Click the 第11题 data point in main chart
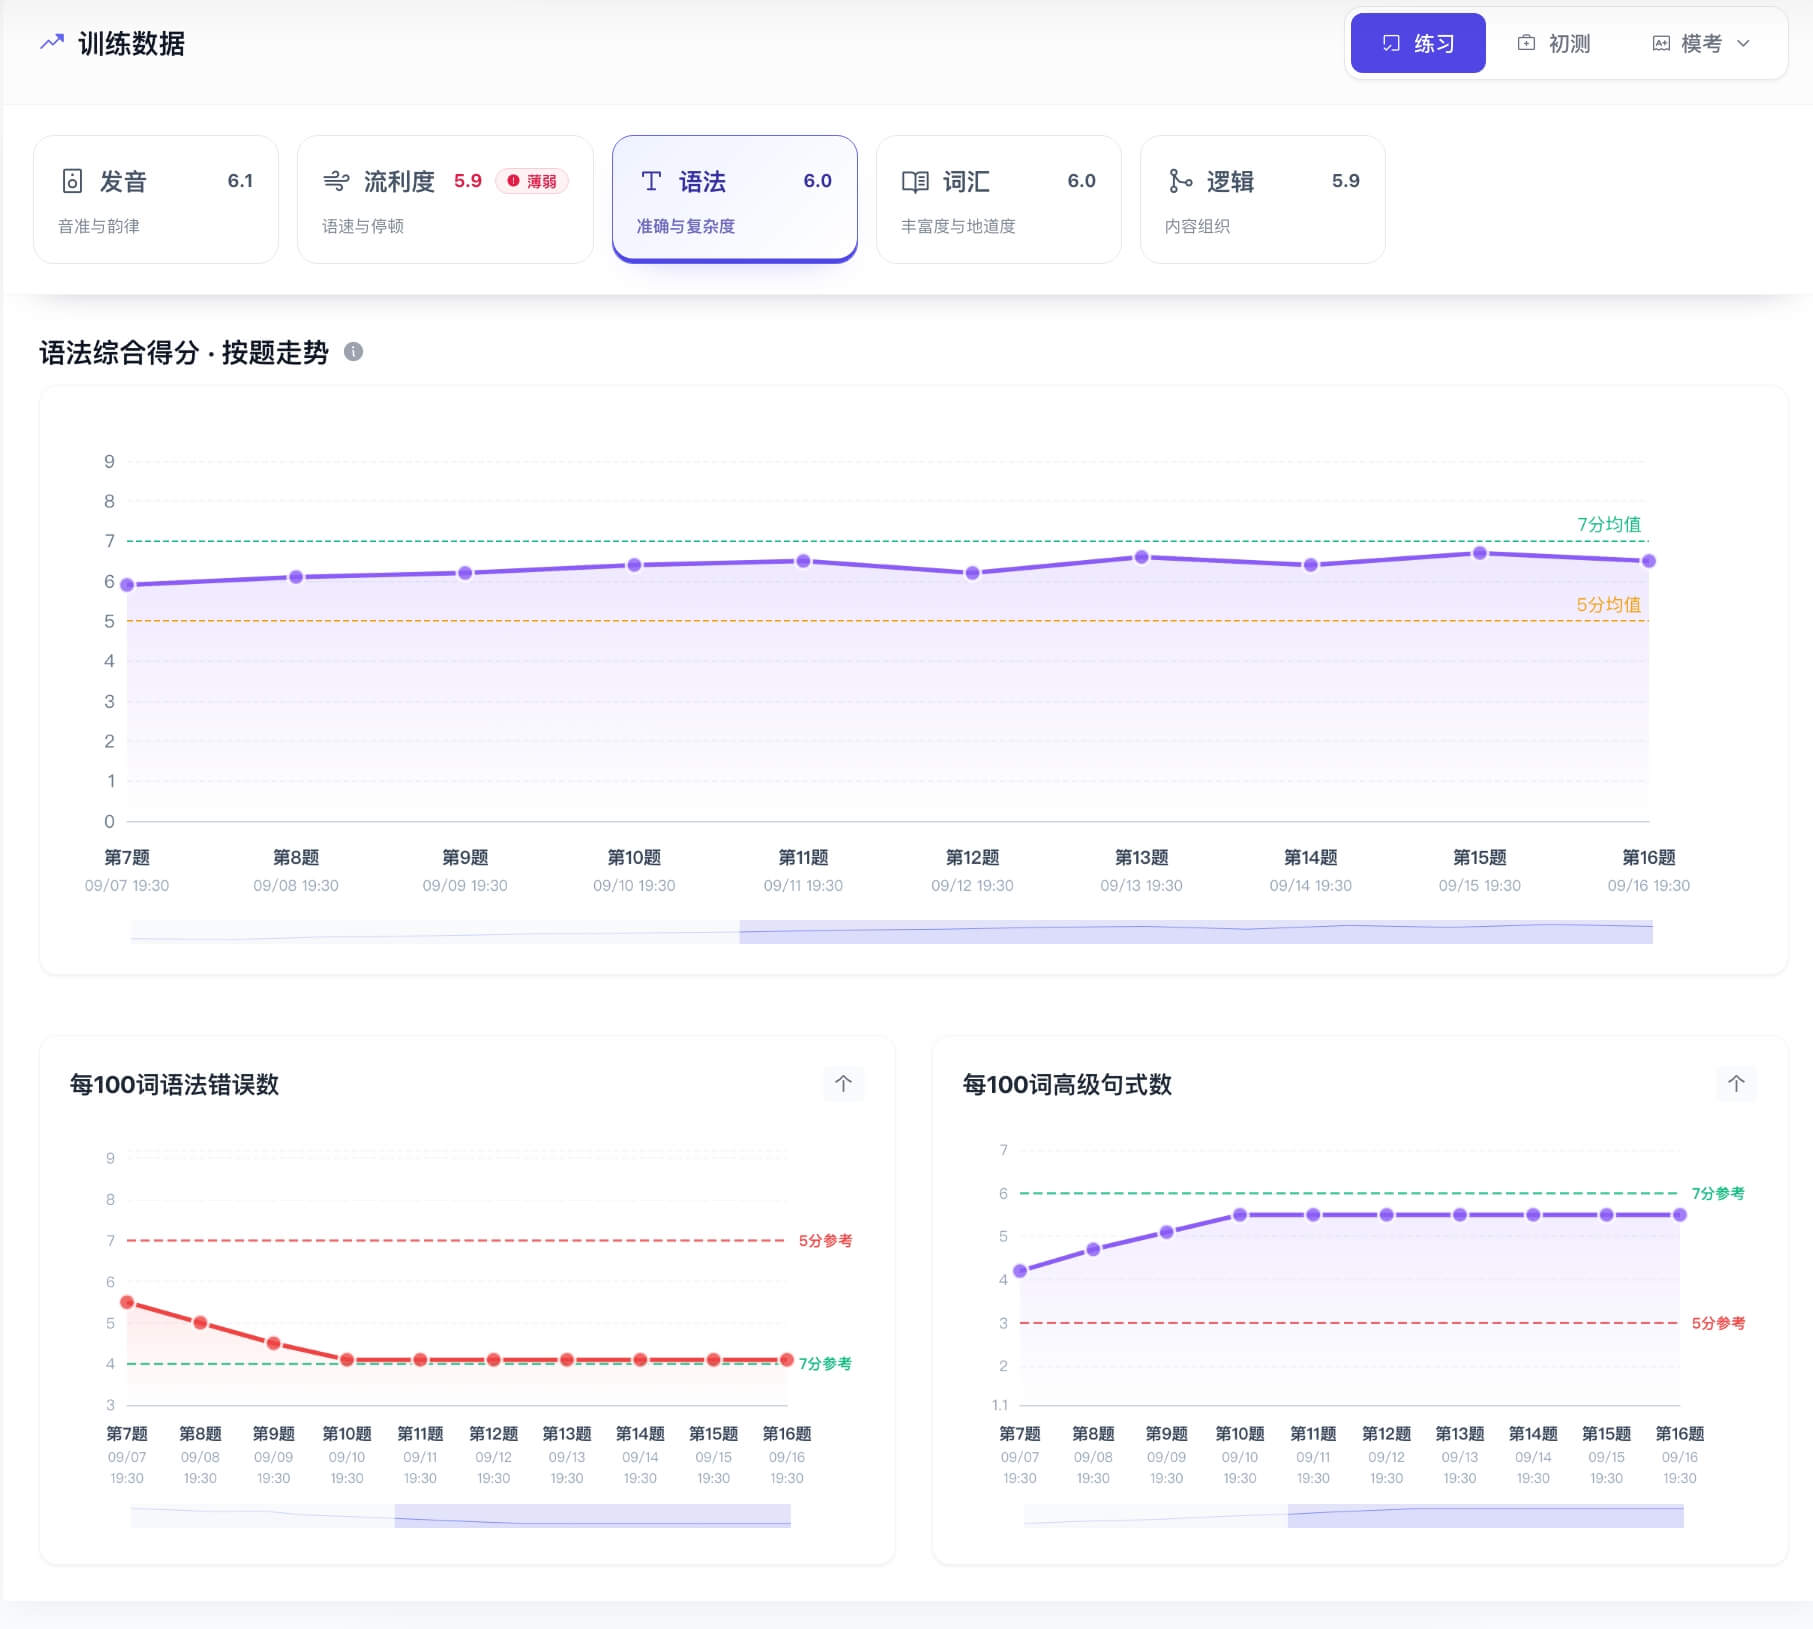1813x1629 pixels. point(803,561)
